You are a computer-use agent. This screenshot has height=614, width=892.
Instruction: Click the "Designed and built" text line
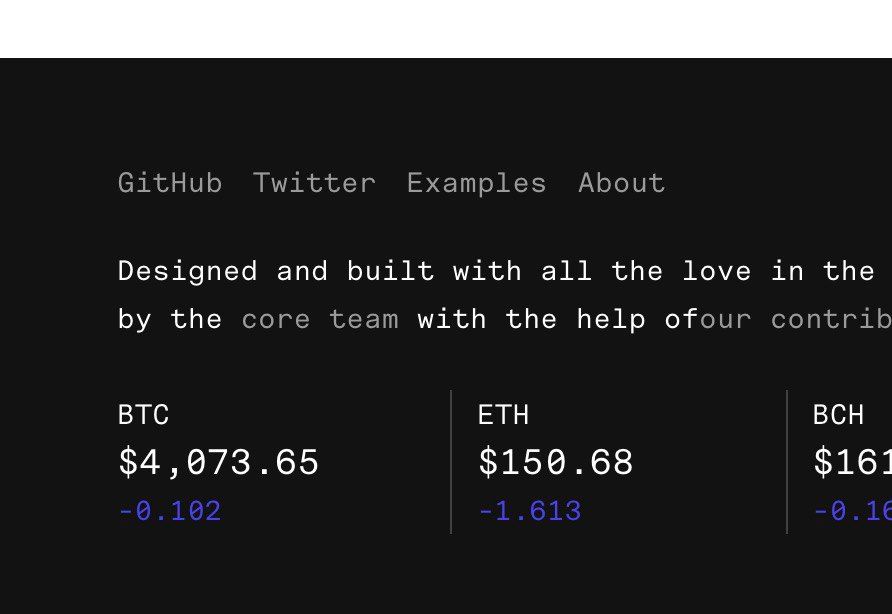505,271
